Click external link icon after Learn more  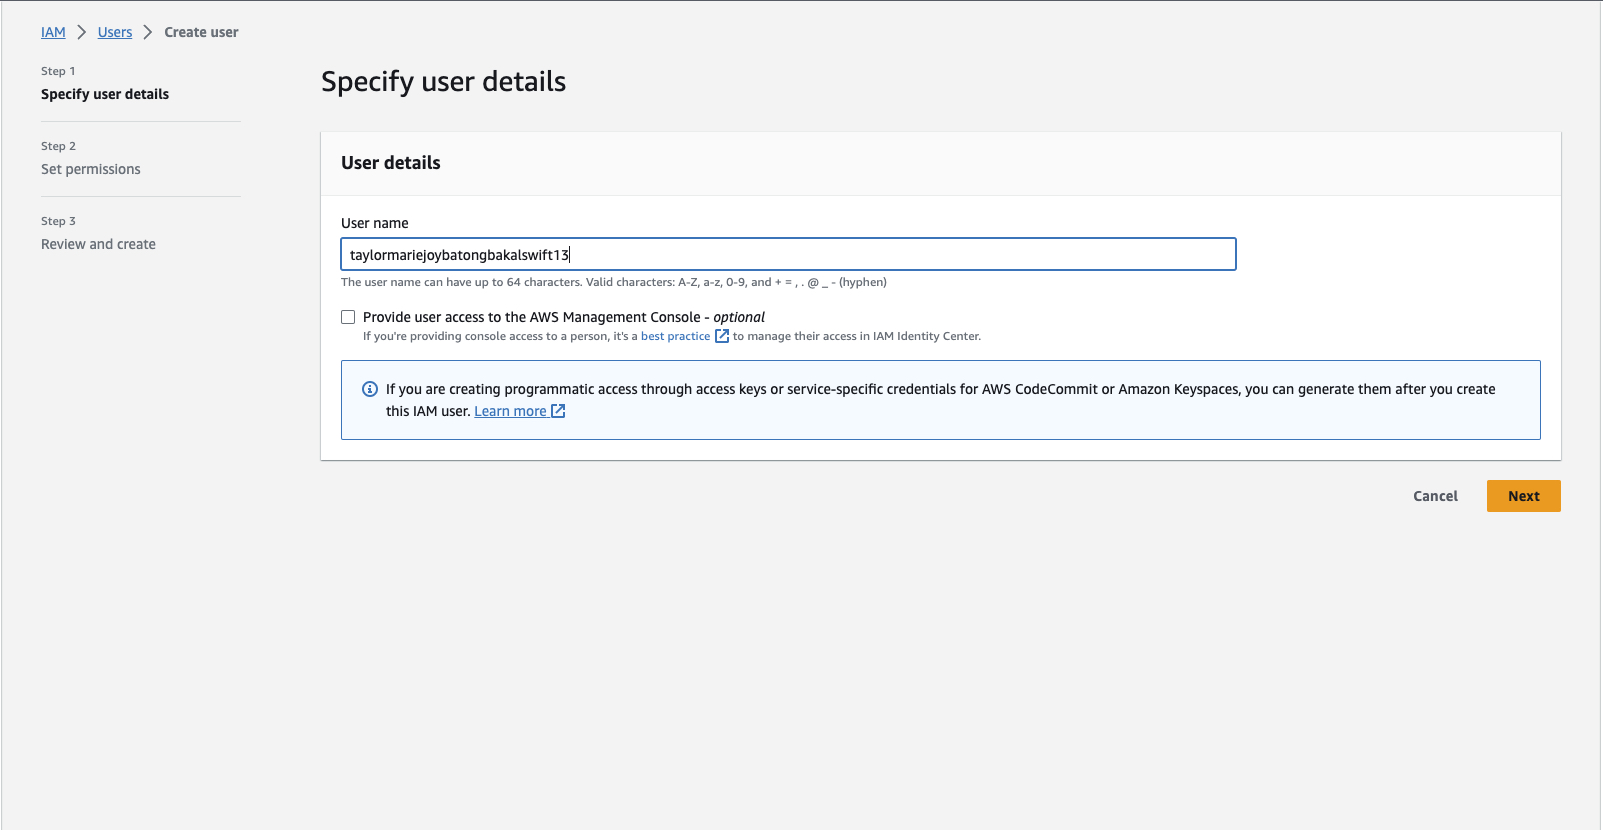pos(559,411)
